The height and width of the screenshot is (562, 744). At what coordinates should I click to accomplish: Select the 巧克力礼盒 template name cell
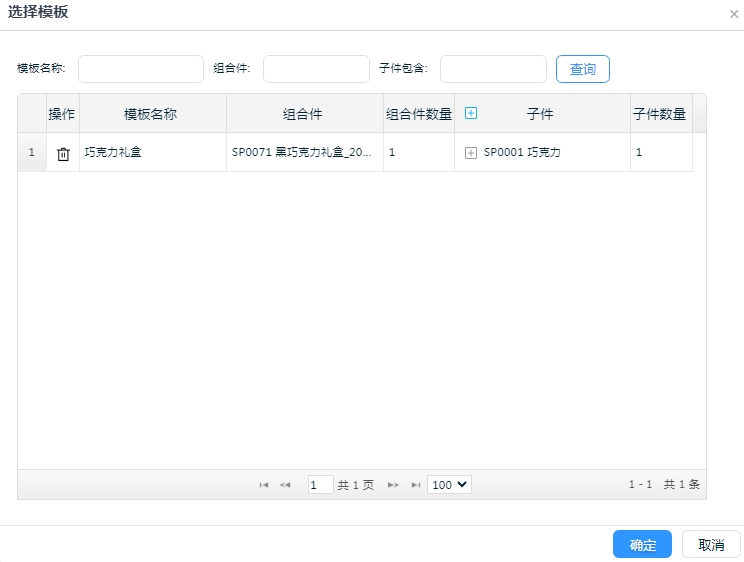153,152
